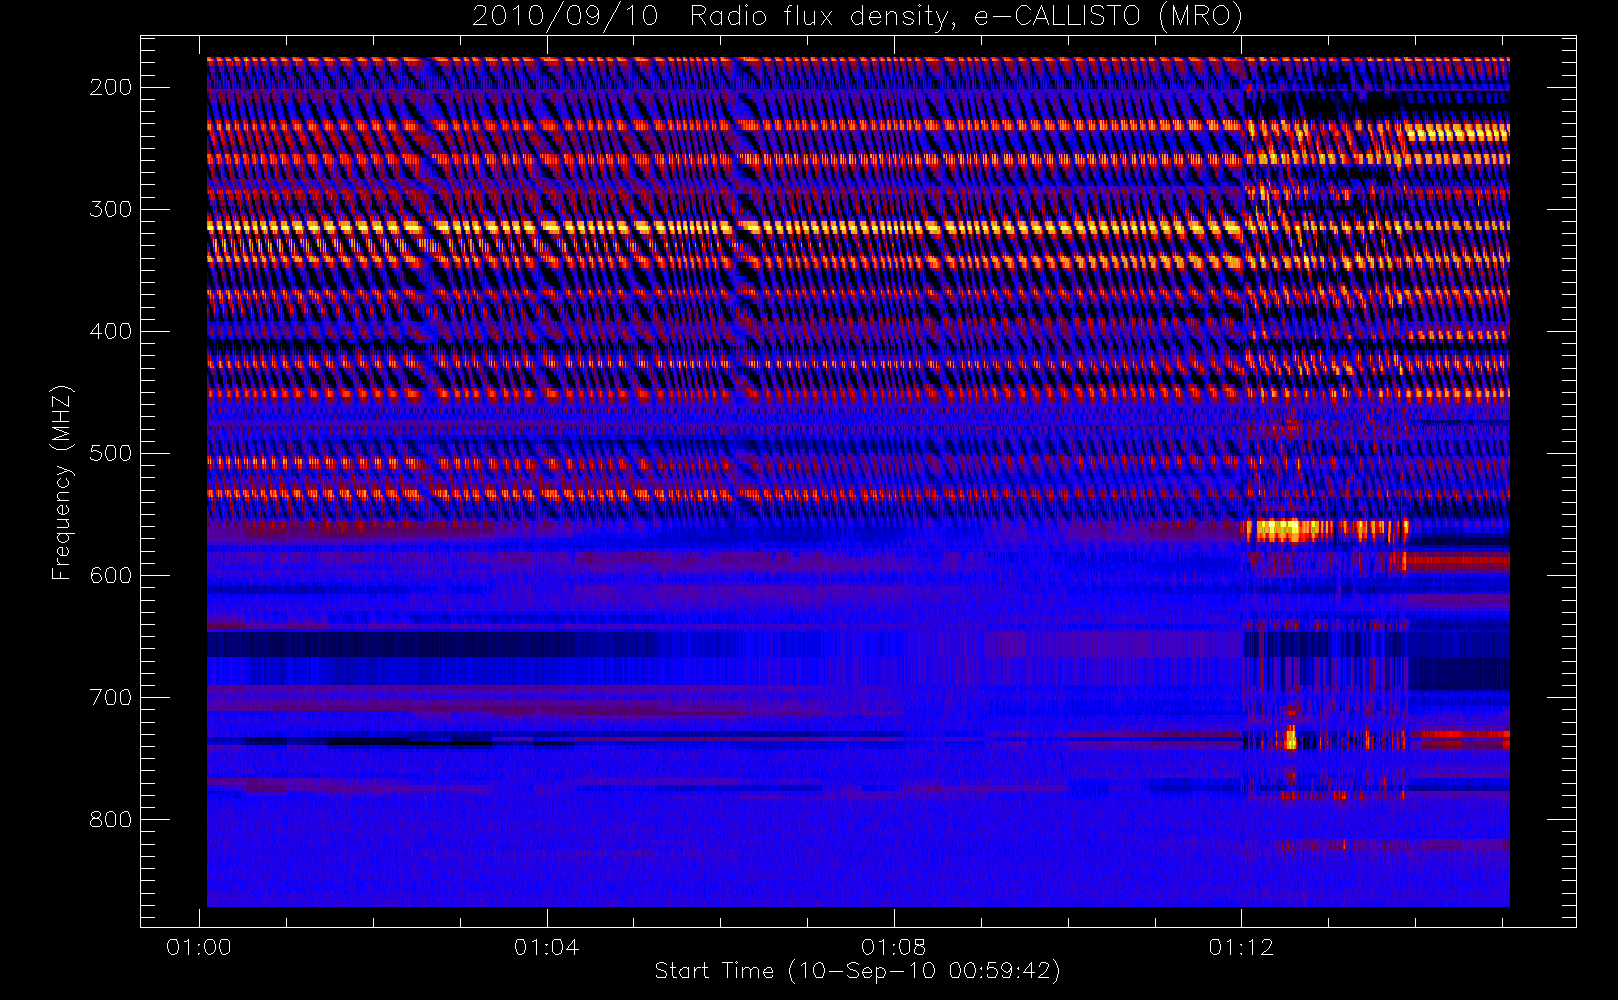Click the 01:08 time tick label
1618x1000 pixels.
coord(894,946)
